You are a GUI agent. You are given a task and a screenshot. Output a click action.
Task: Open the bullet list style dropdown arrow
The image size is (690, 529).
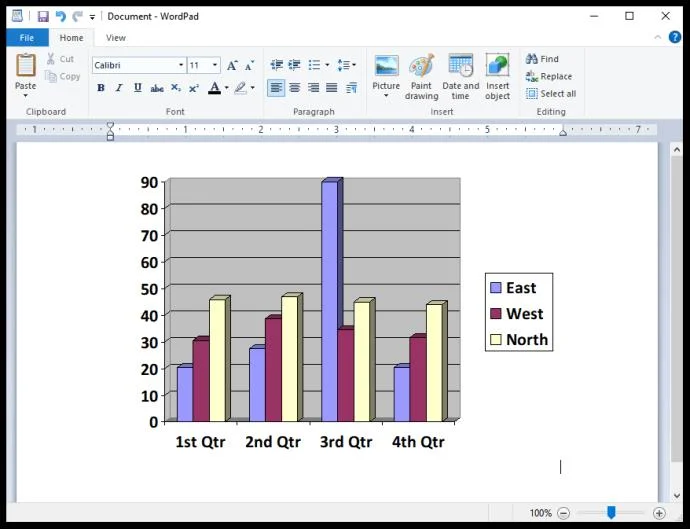pyautogui.click(x=327, y=65)
